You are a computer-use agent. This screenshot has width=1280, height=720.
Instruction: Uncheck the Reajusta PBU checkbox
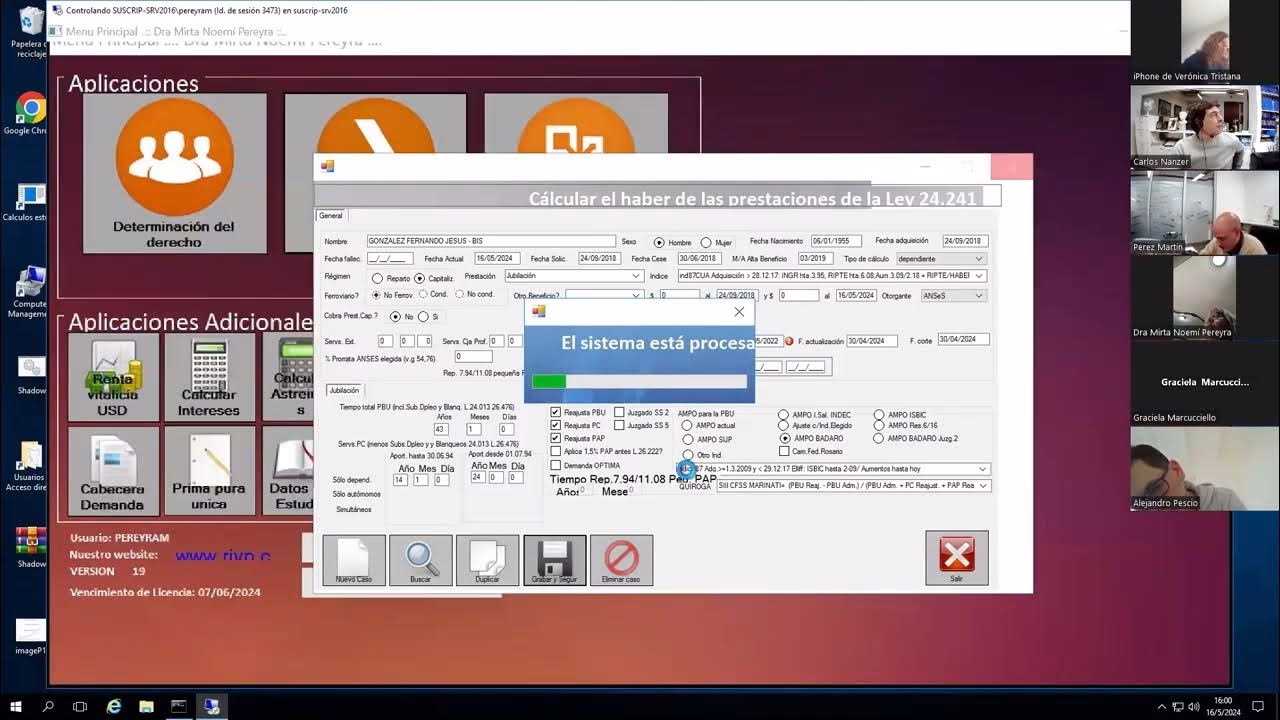[x=556, y=412]
